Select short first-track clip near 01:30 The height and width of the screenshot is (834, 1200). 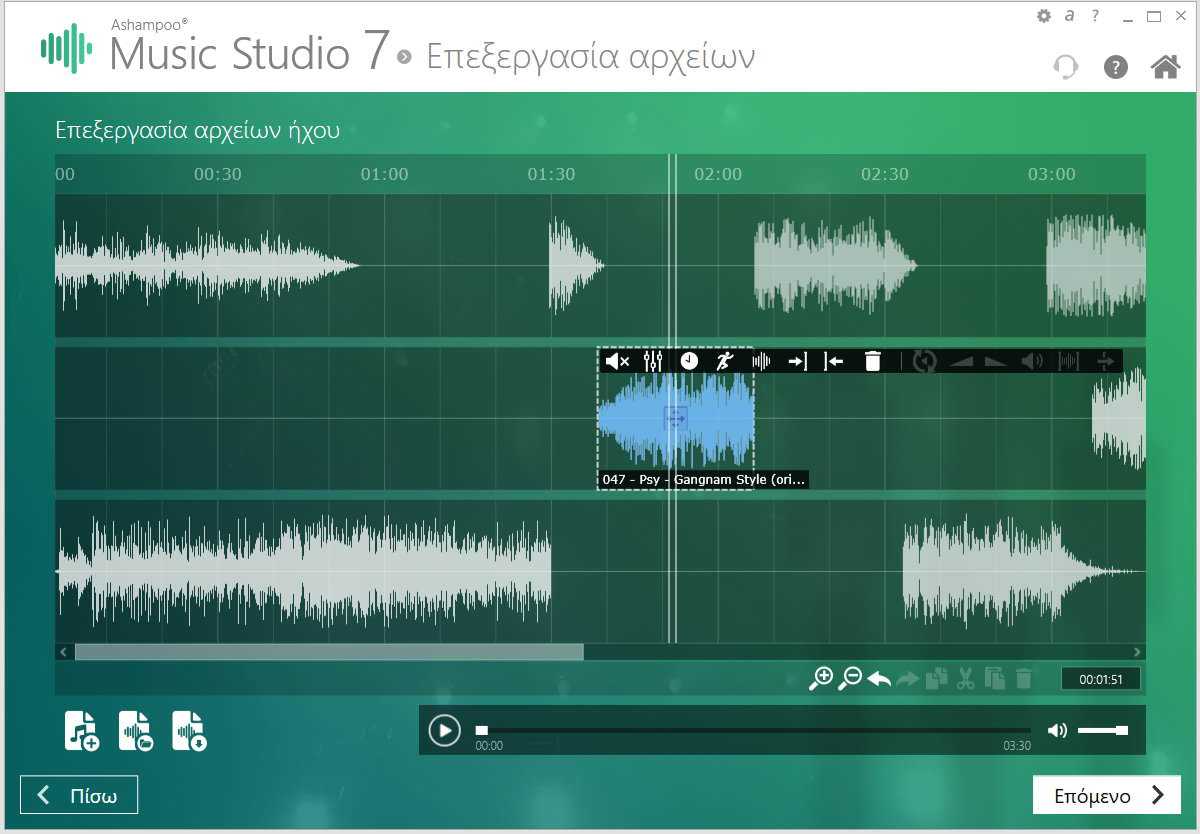(x=576, y=266)
